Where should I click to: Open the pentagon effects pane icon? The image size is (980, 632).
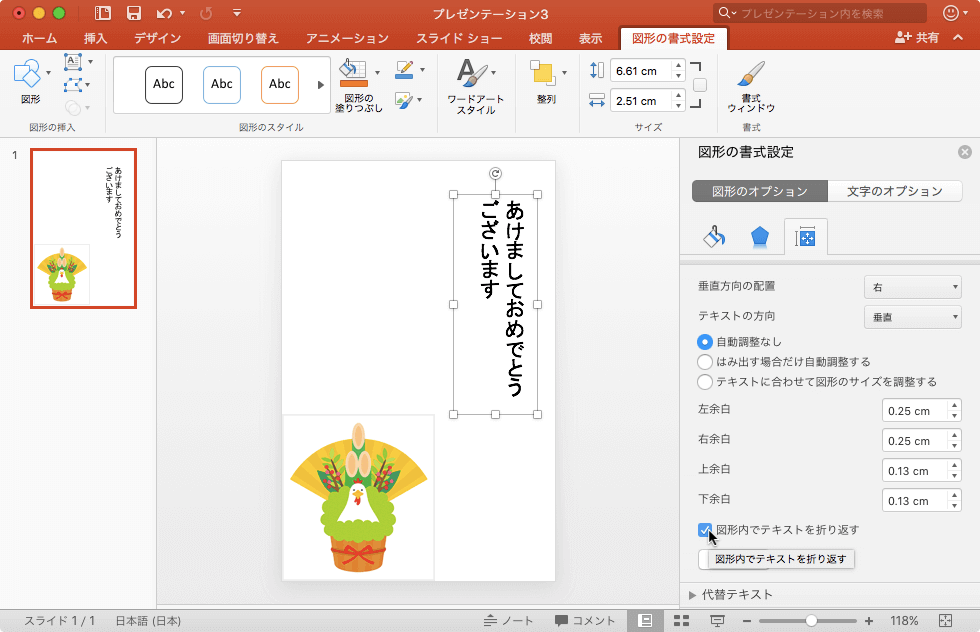click(x=760, y=237)
